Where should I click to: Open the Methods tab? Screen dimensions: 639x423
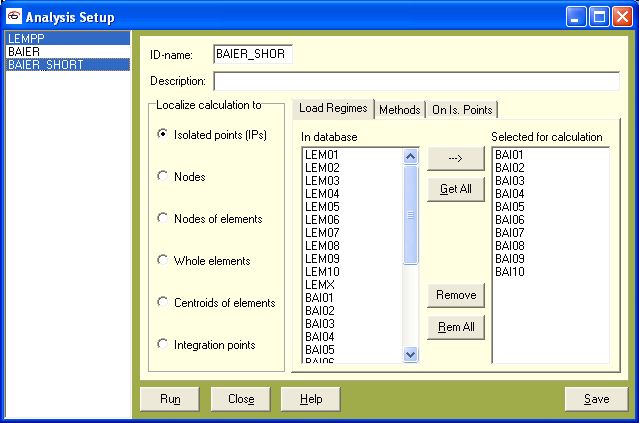click(399, 110)
